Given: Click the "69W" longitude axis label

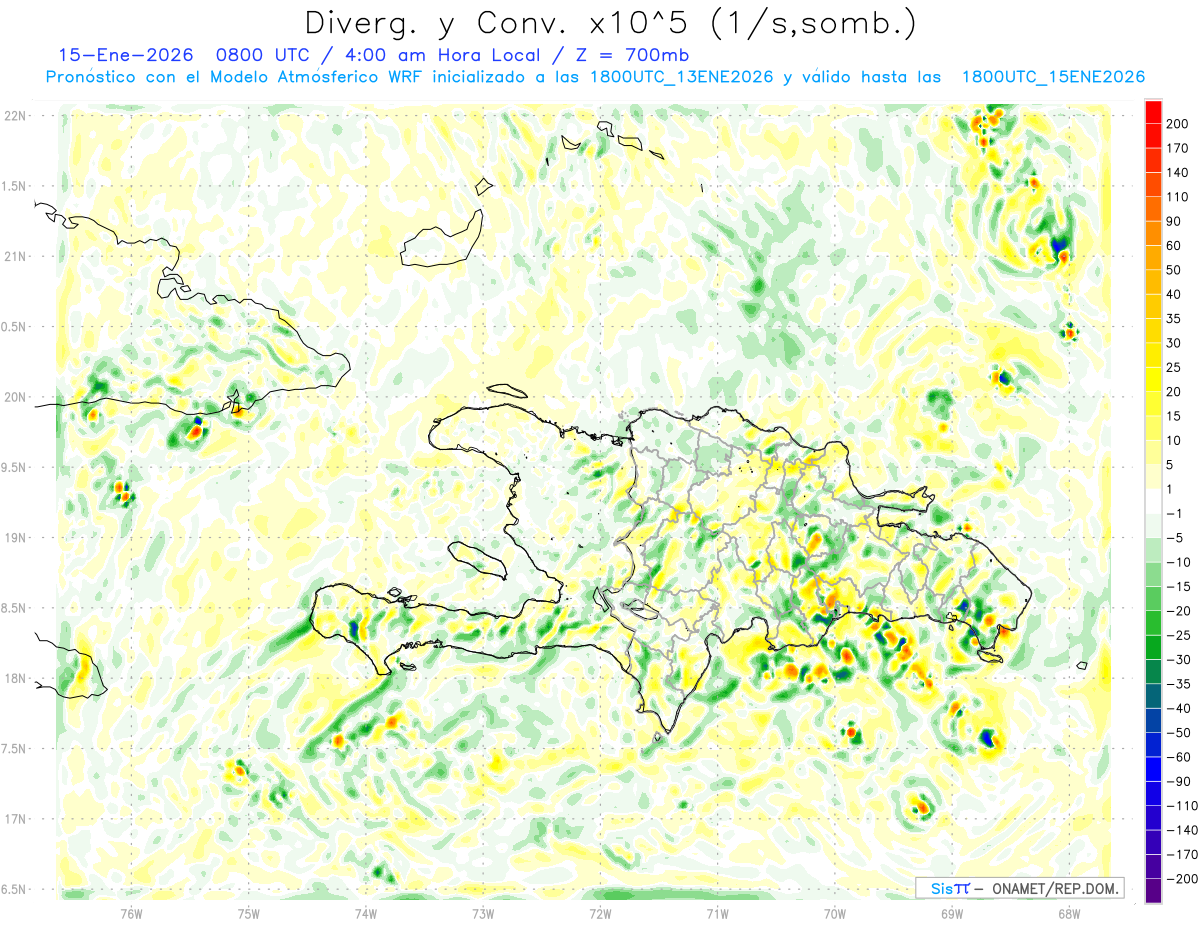Looking at the screenshot, I should click(951, 914).
